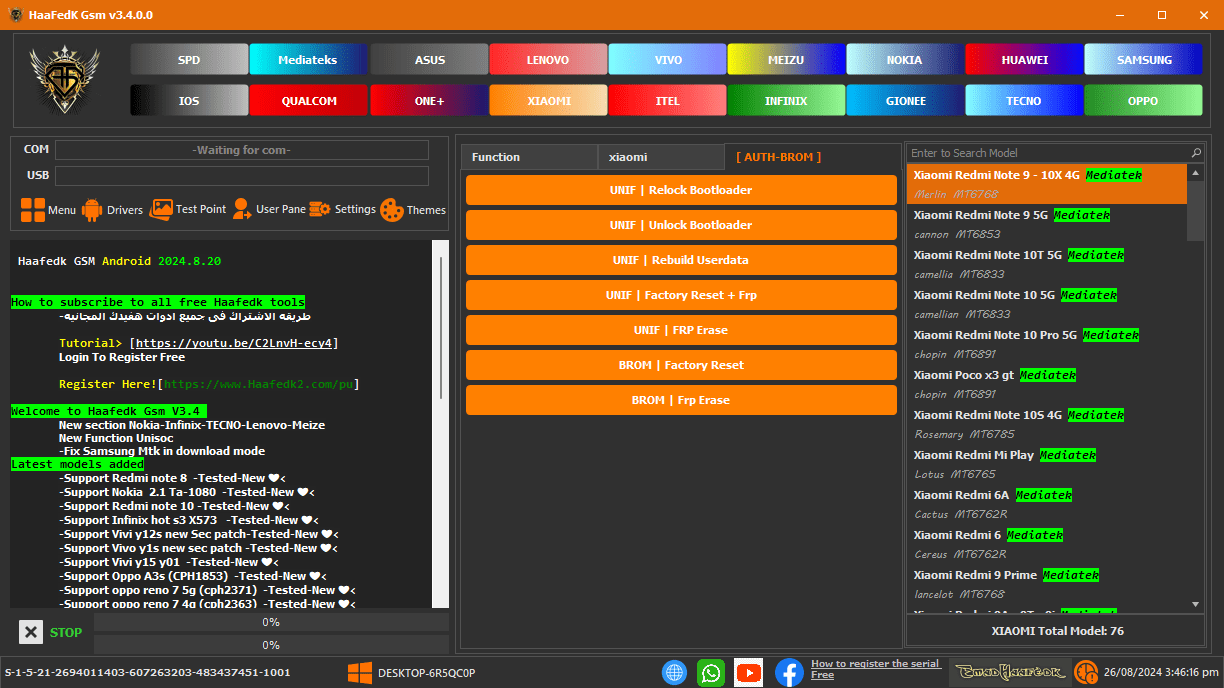Viewport: 1224px width, 688px height.
Task: Open How to register the serial Free link
Action: click(876, 669)
